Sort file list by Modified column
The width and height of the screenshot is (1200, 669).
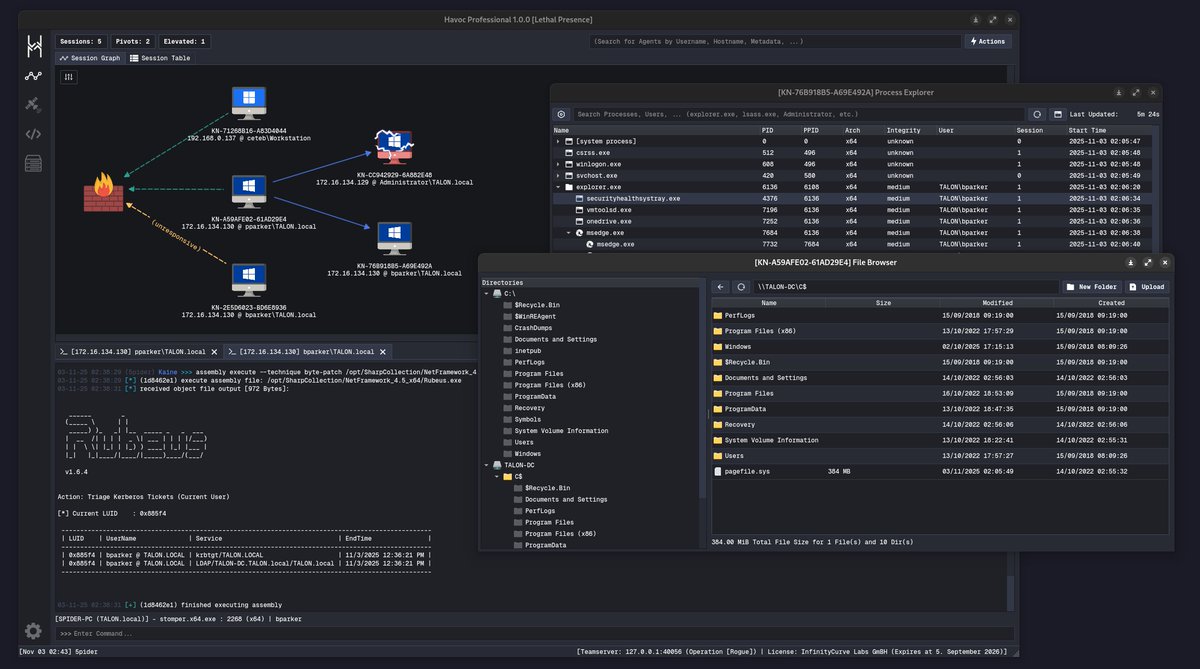tap(997, 303)
